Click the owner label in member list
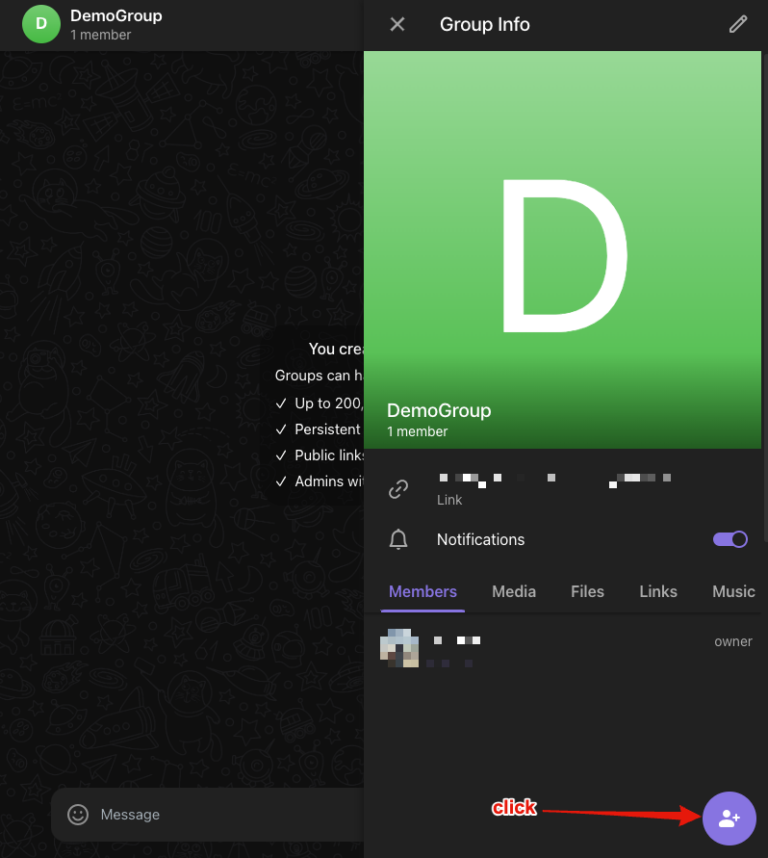Screen dimensions: 768x858 click(733, 642)
